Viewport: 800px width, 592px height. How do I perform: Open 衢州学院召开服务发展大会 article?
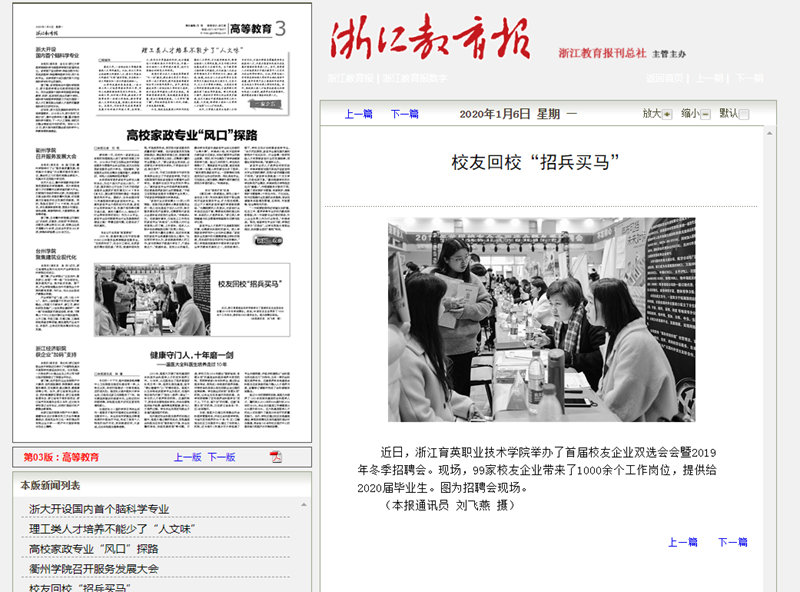pyautogui.click(x=94, y=569)
